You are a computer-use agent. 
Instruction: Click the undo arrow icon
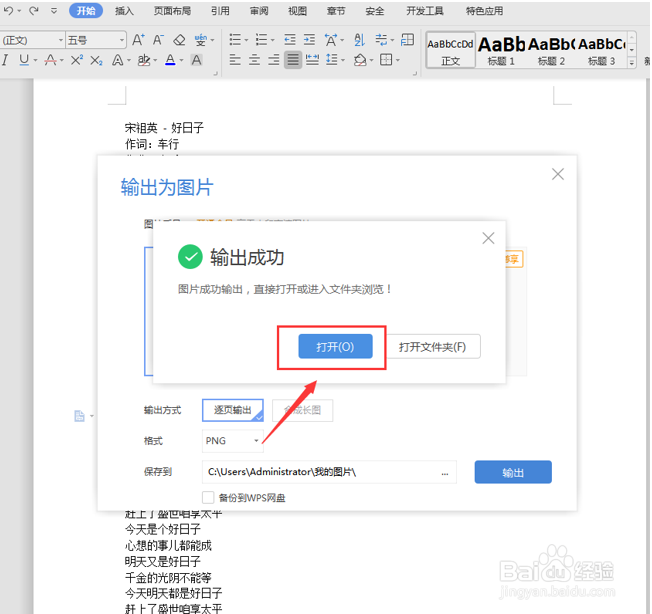[8, 10]
